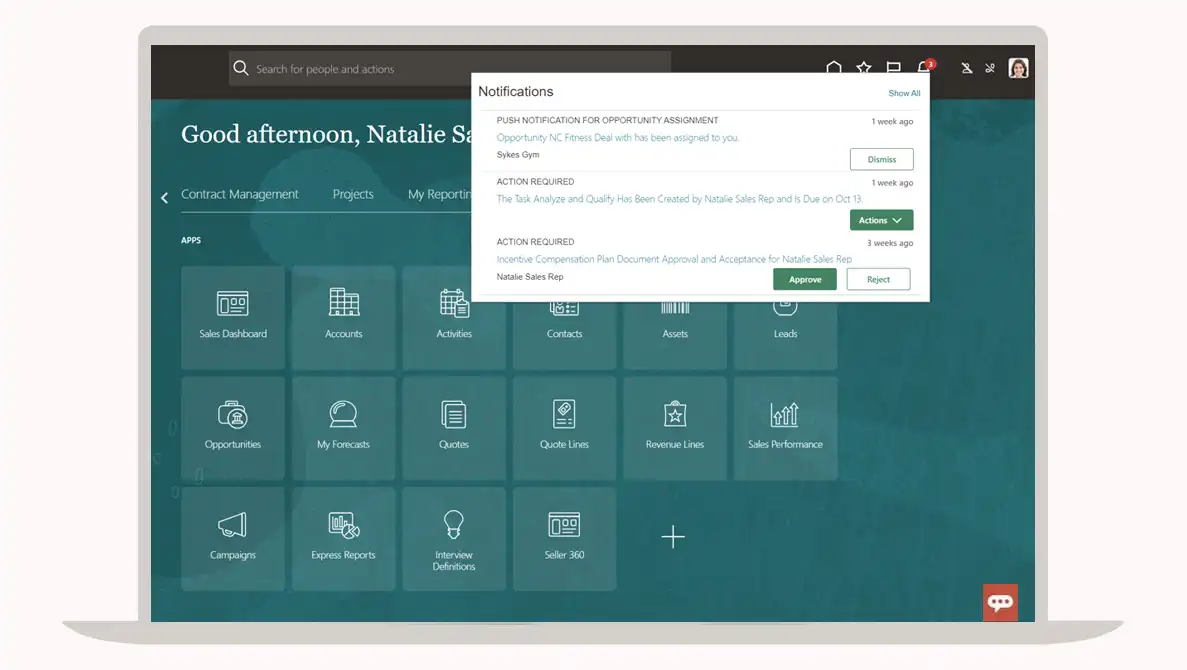
Task: Switch to the Contract Management tab
Action: (x=240, y=194)
